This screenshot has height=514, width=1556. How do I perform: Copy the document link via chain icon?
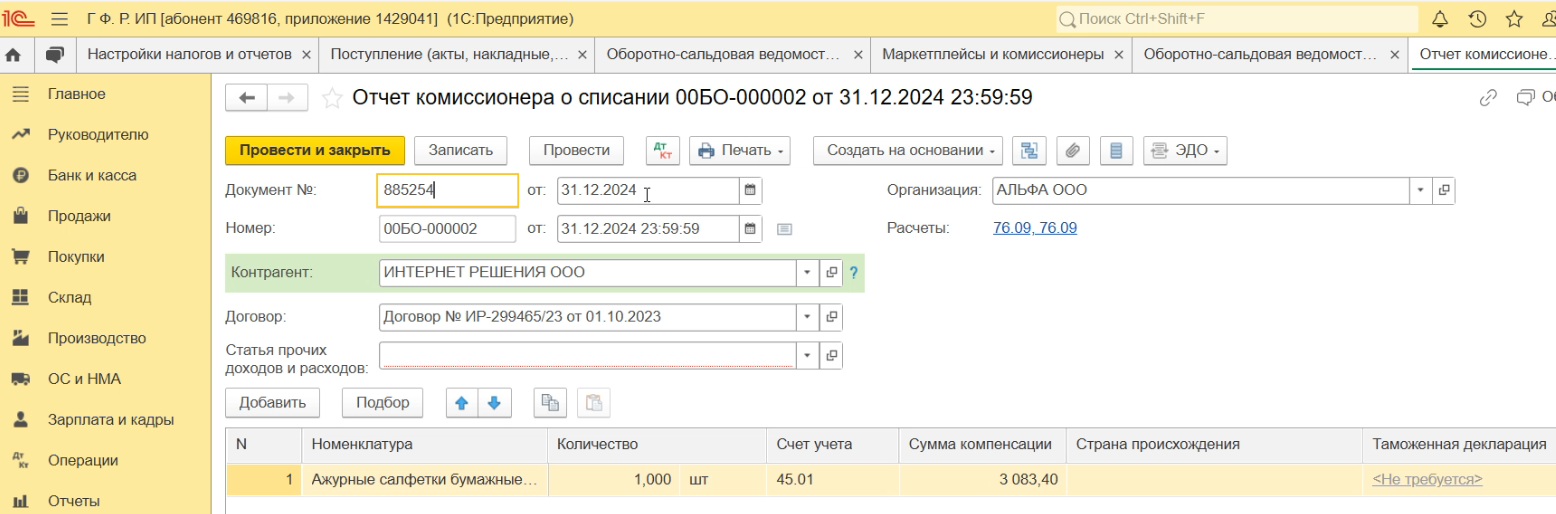click(1487, 98)
